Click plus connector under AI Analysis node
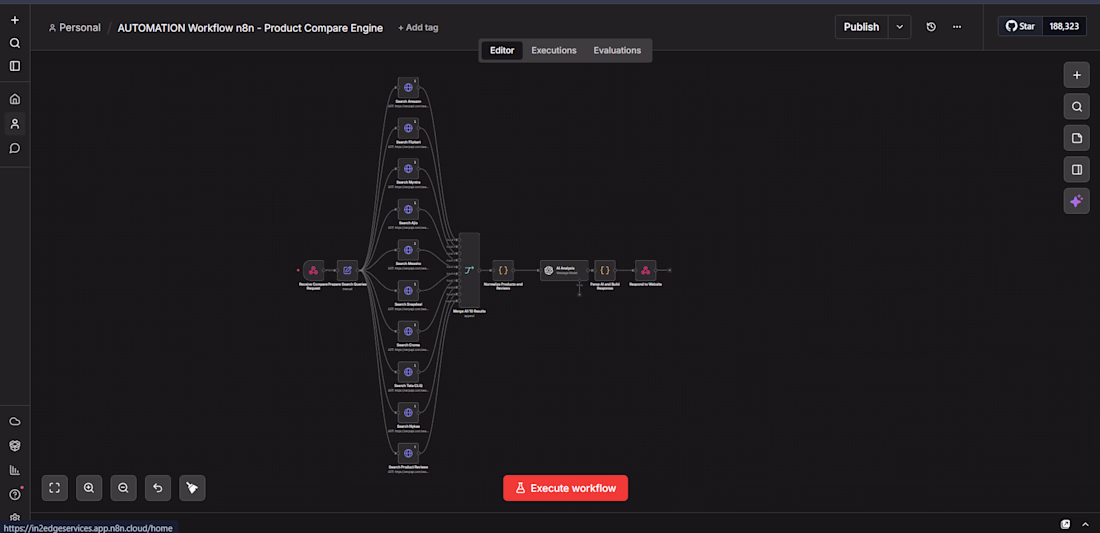Screen dimensions: 1100x533 click(x=579, y=295)
